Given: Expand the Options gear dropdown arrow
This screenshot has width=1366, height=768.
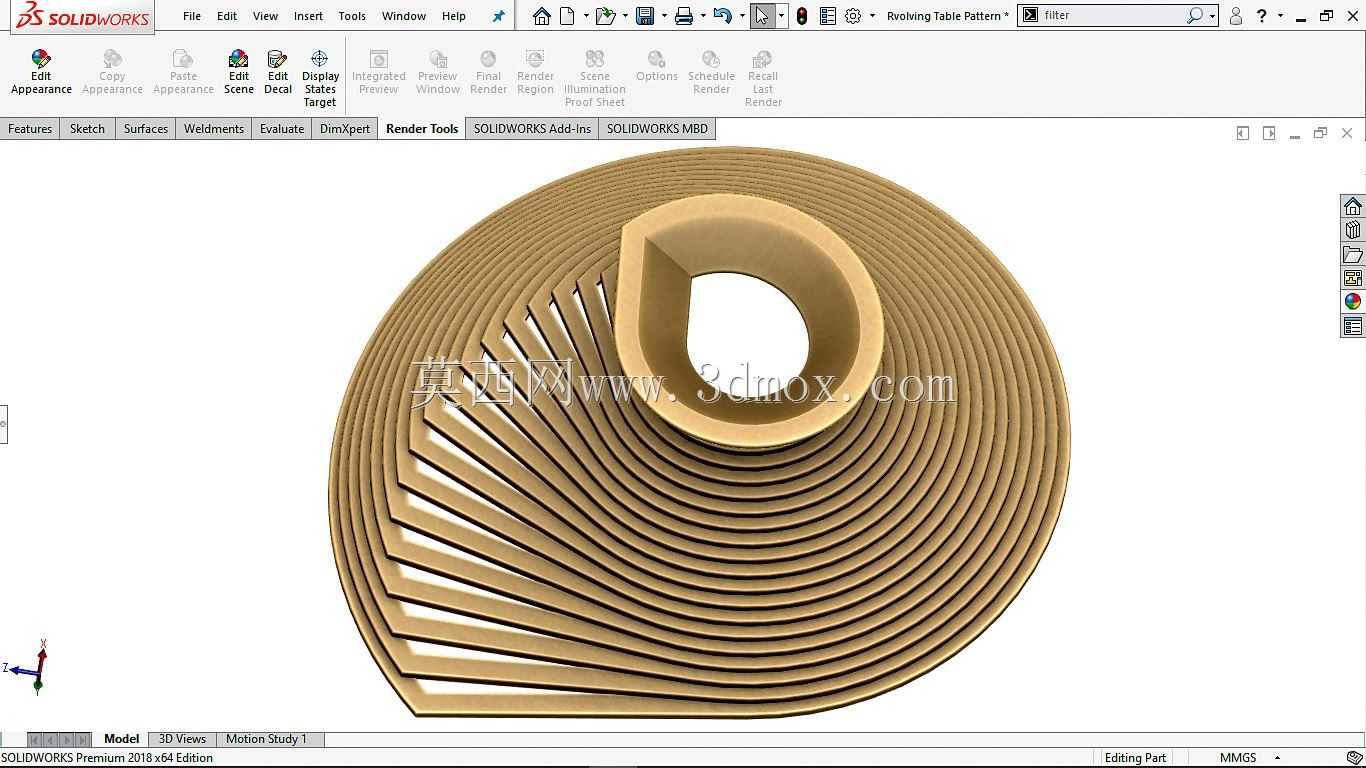Looking at the screenshot, I should [872, 16].
